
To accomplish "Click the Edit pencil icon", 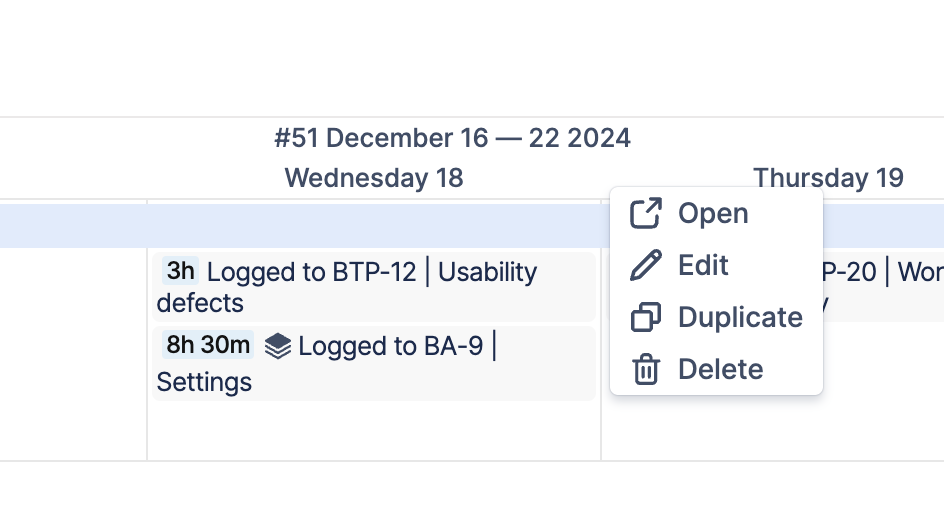I will click(x=646, y=265).
